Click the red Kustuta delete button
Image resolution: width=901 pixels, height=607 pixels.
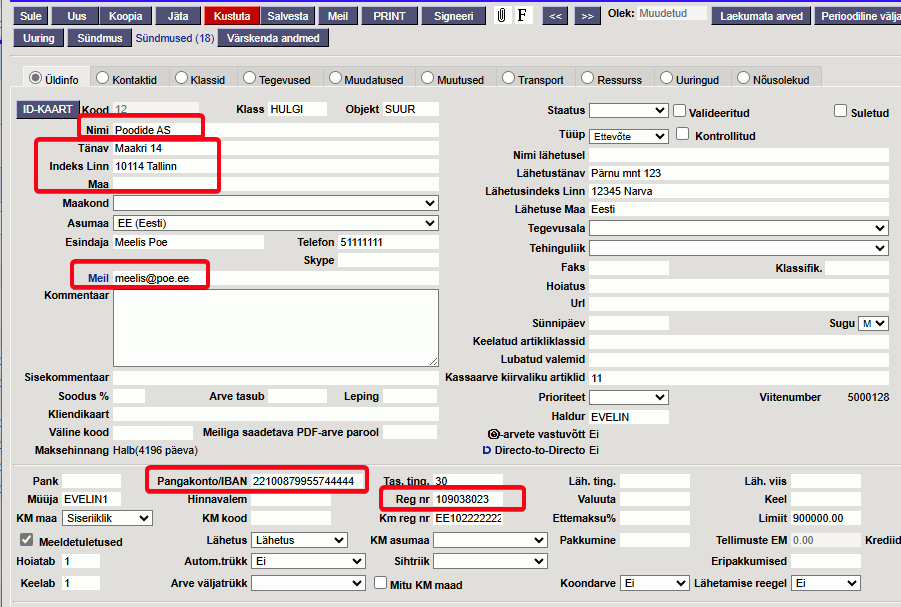(x=232, y=16)
